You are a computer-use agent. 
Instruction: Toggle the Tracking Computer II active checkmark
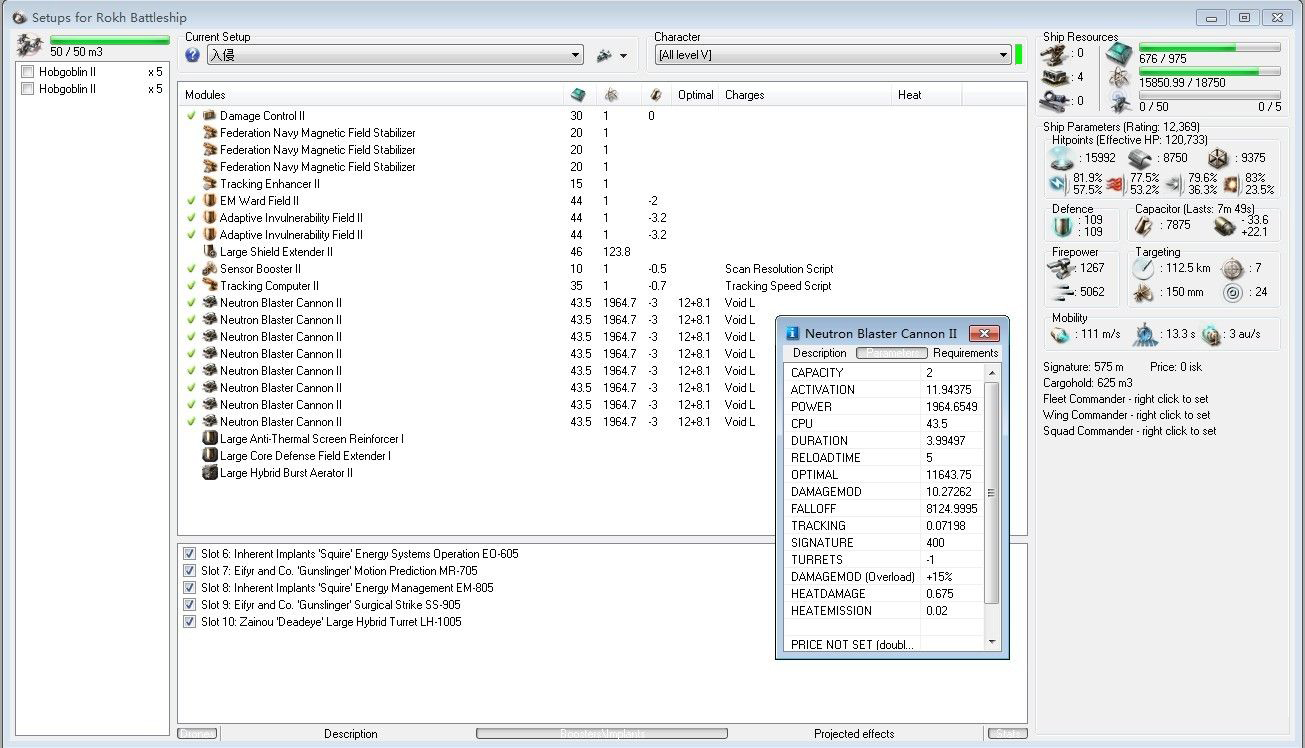191,286
